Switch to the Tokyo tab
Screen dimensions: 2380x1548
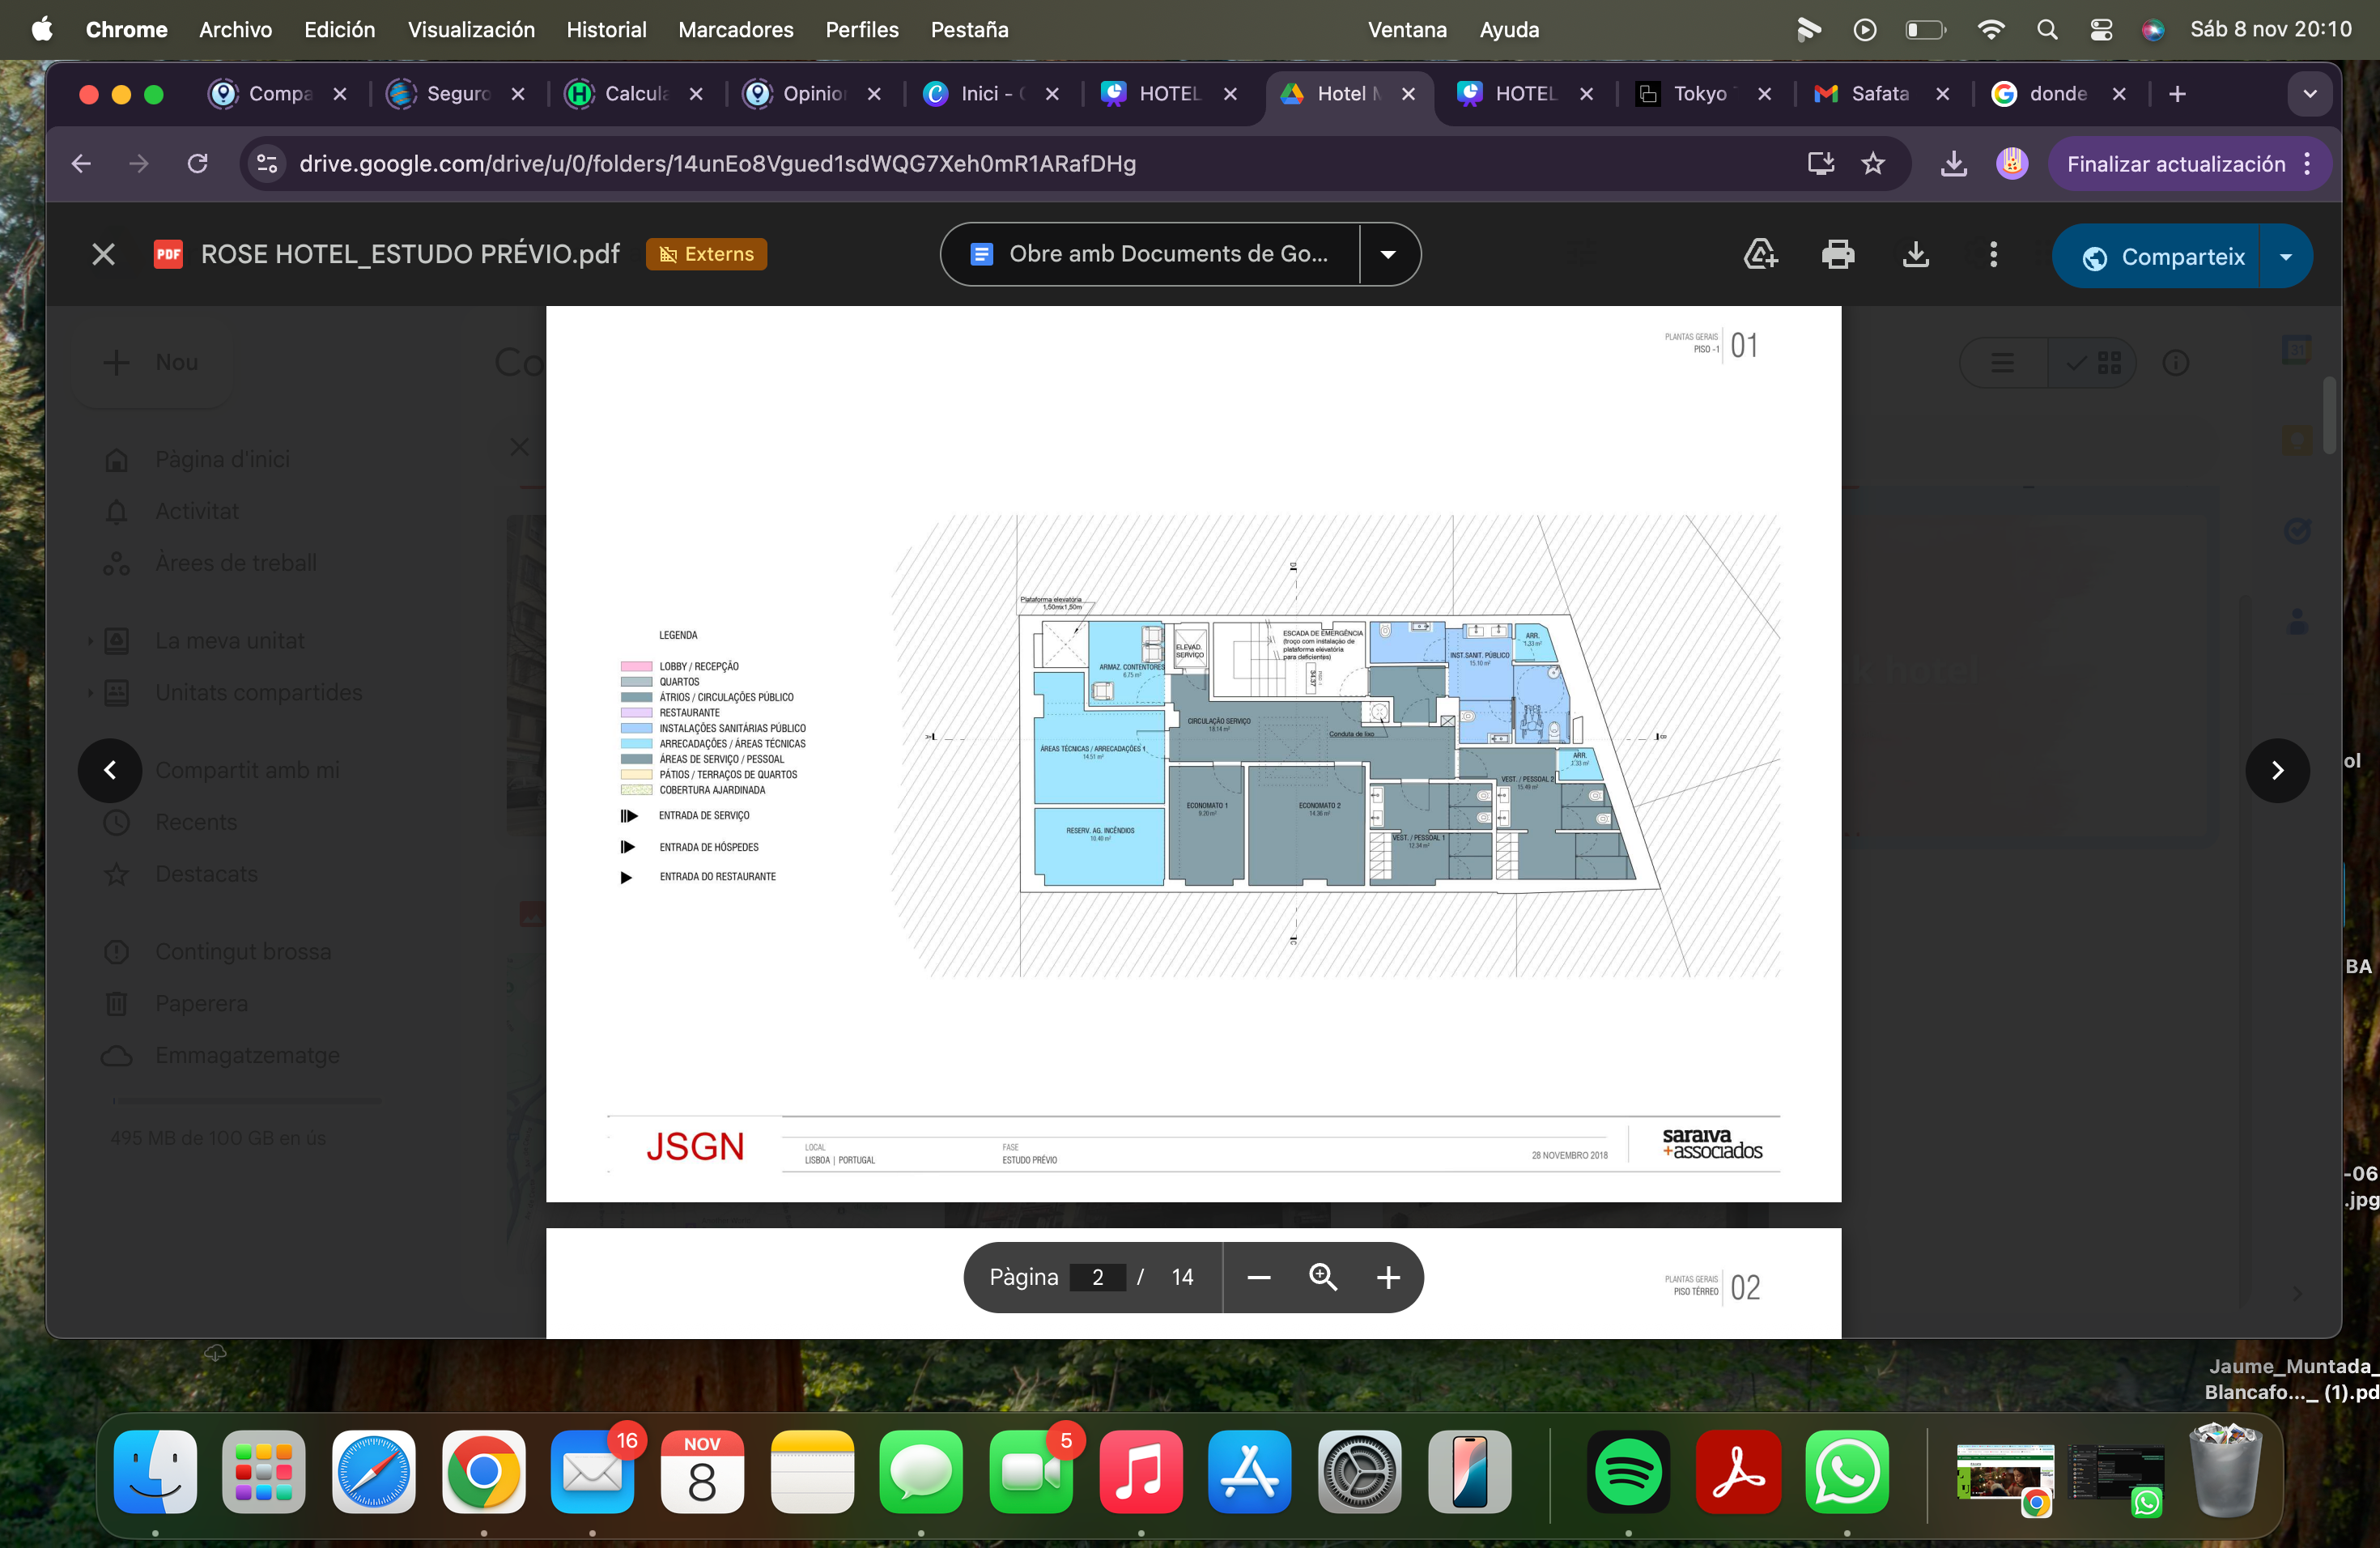tap(1699, 94)
